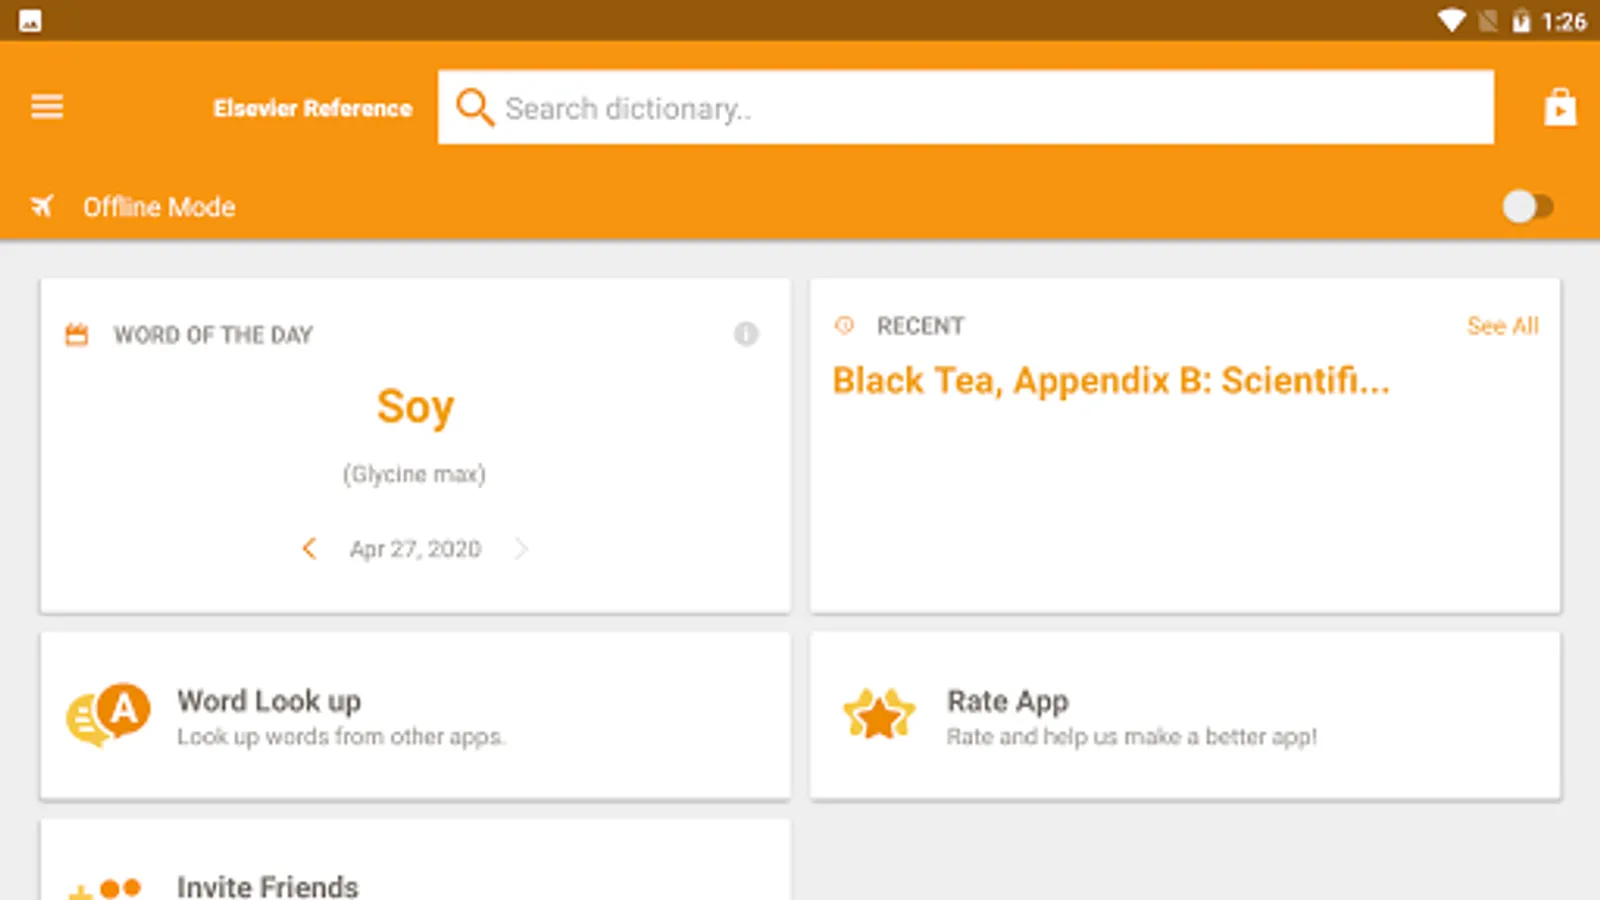Viewport: 1600px width, 900px height.
Task: Open the image notification in status bar
Action: pyautogui.click(x=30, y=20)
